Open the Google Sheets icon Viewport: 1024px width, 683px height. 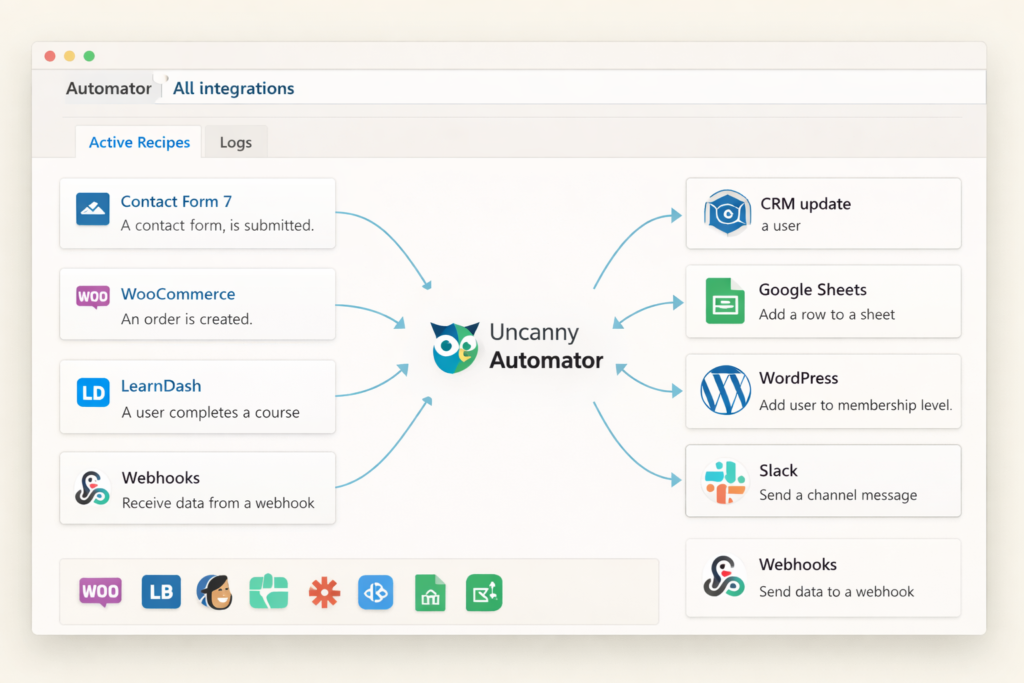(723, 301)
